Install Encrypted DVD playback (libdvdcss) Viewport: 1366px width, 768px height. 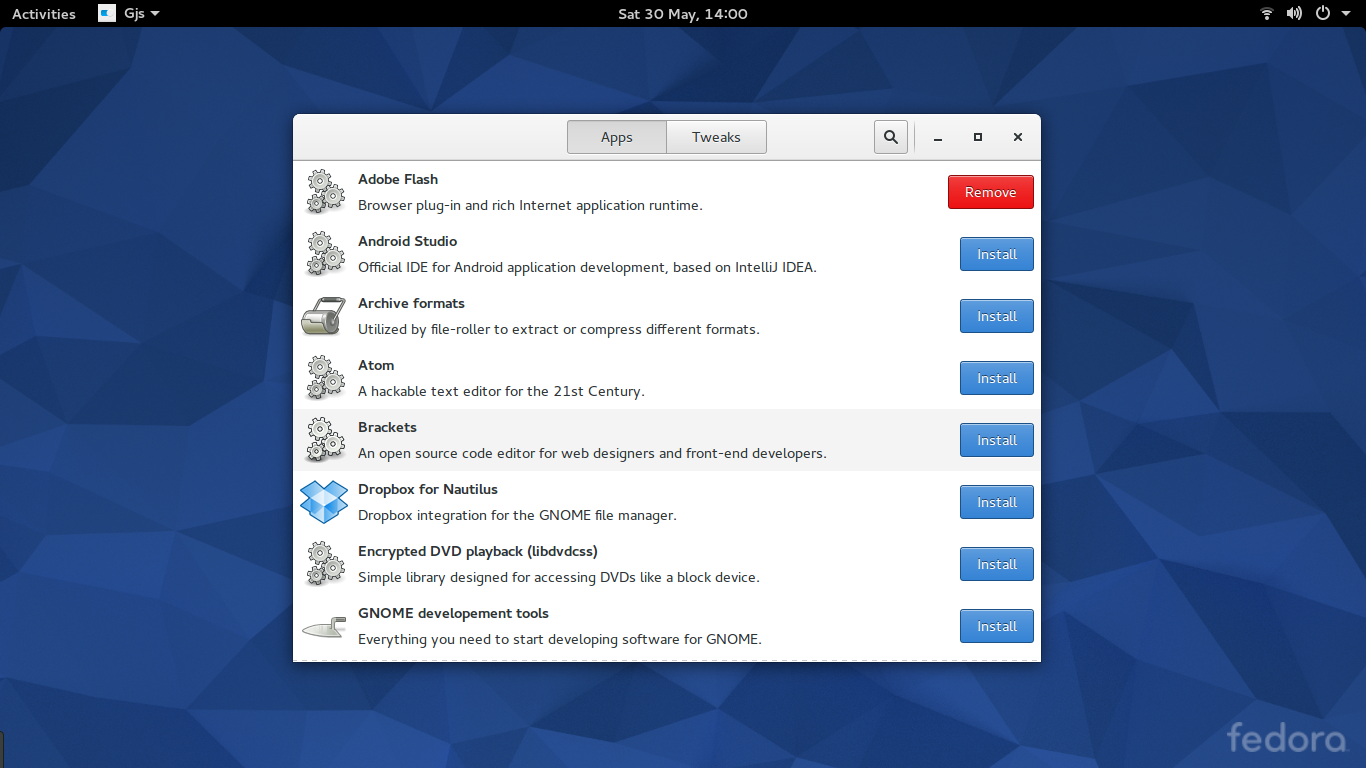997,564
